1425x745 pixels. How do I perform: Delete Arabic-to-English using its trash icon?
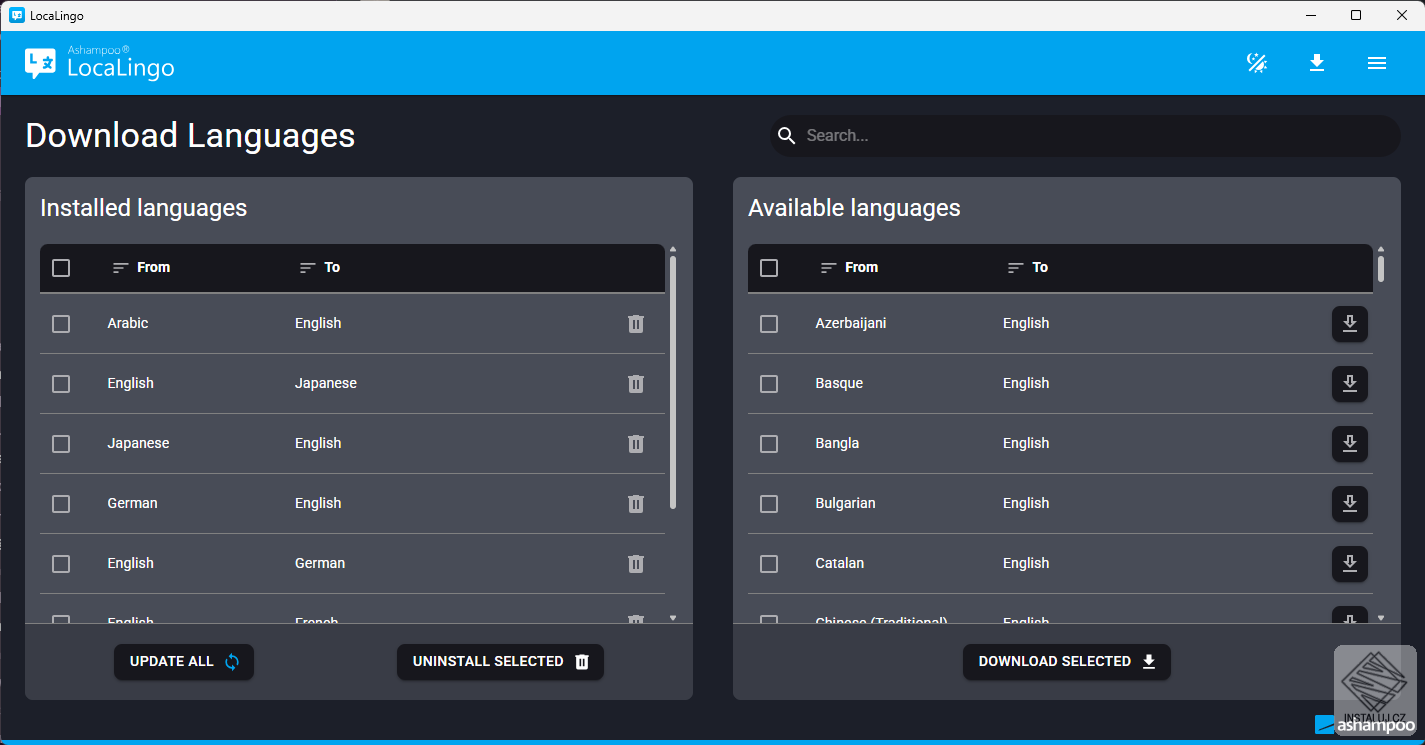[x=636, y=323]
